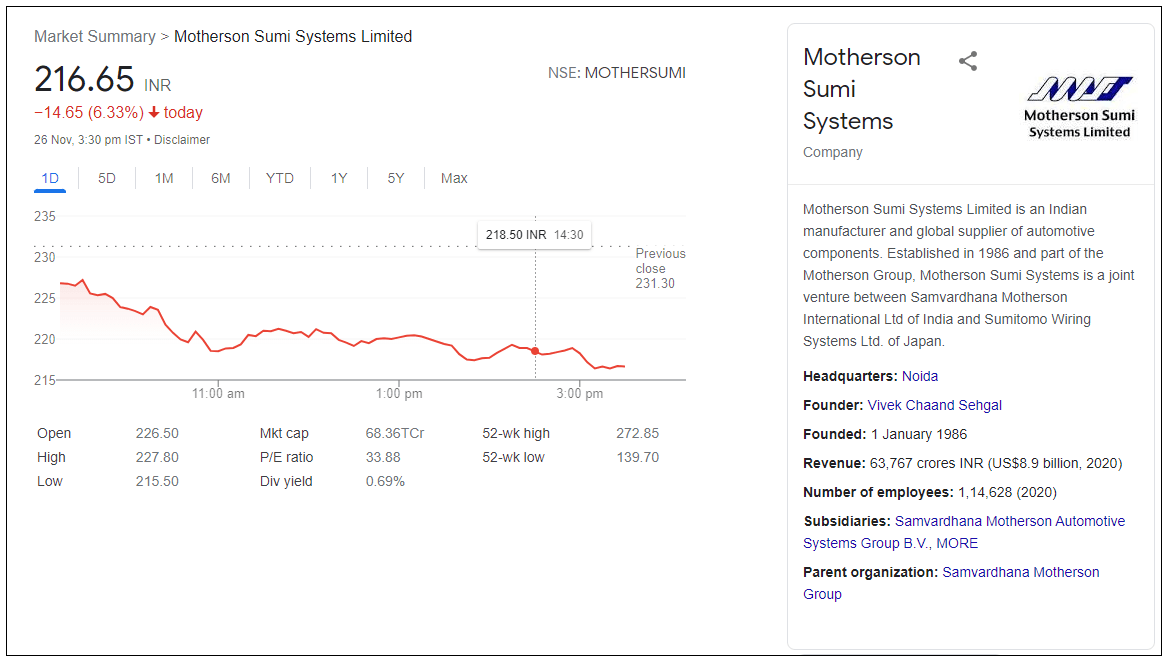Click the 215 y-axis label
Image resolution: width=1168 pixels, height=660 pixels.
coord(45,380)
